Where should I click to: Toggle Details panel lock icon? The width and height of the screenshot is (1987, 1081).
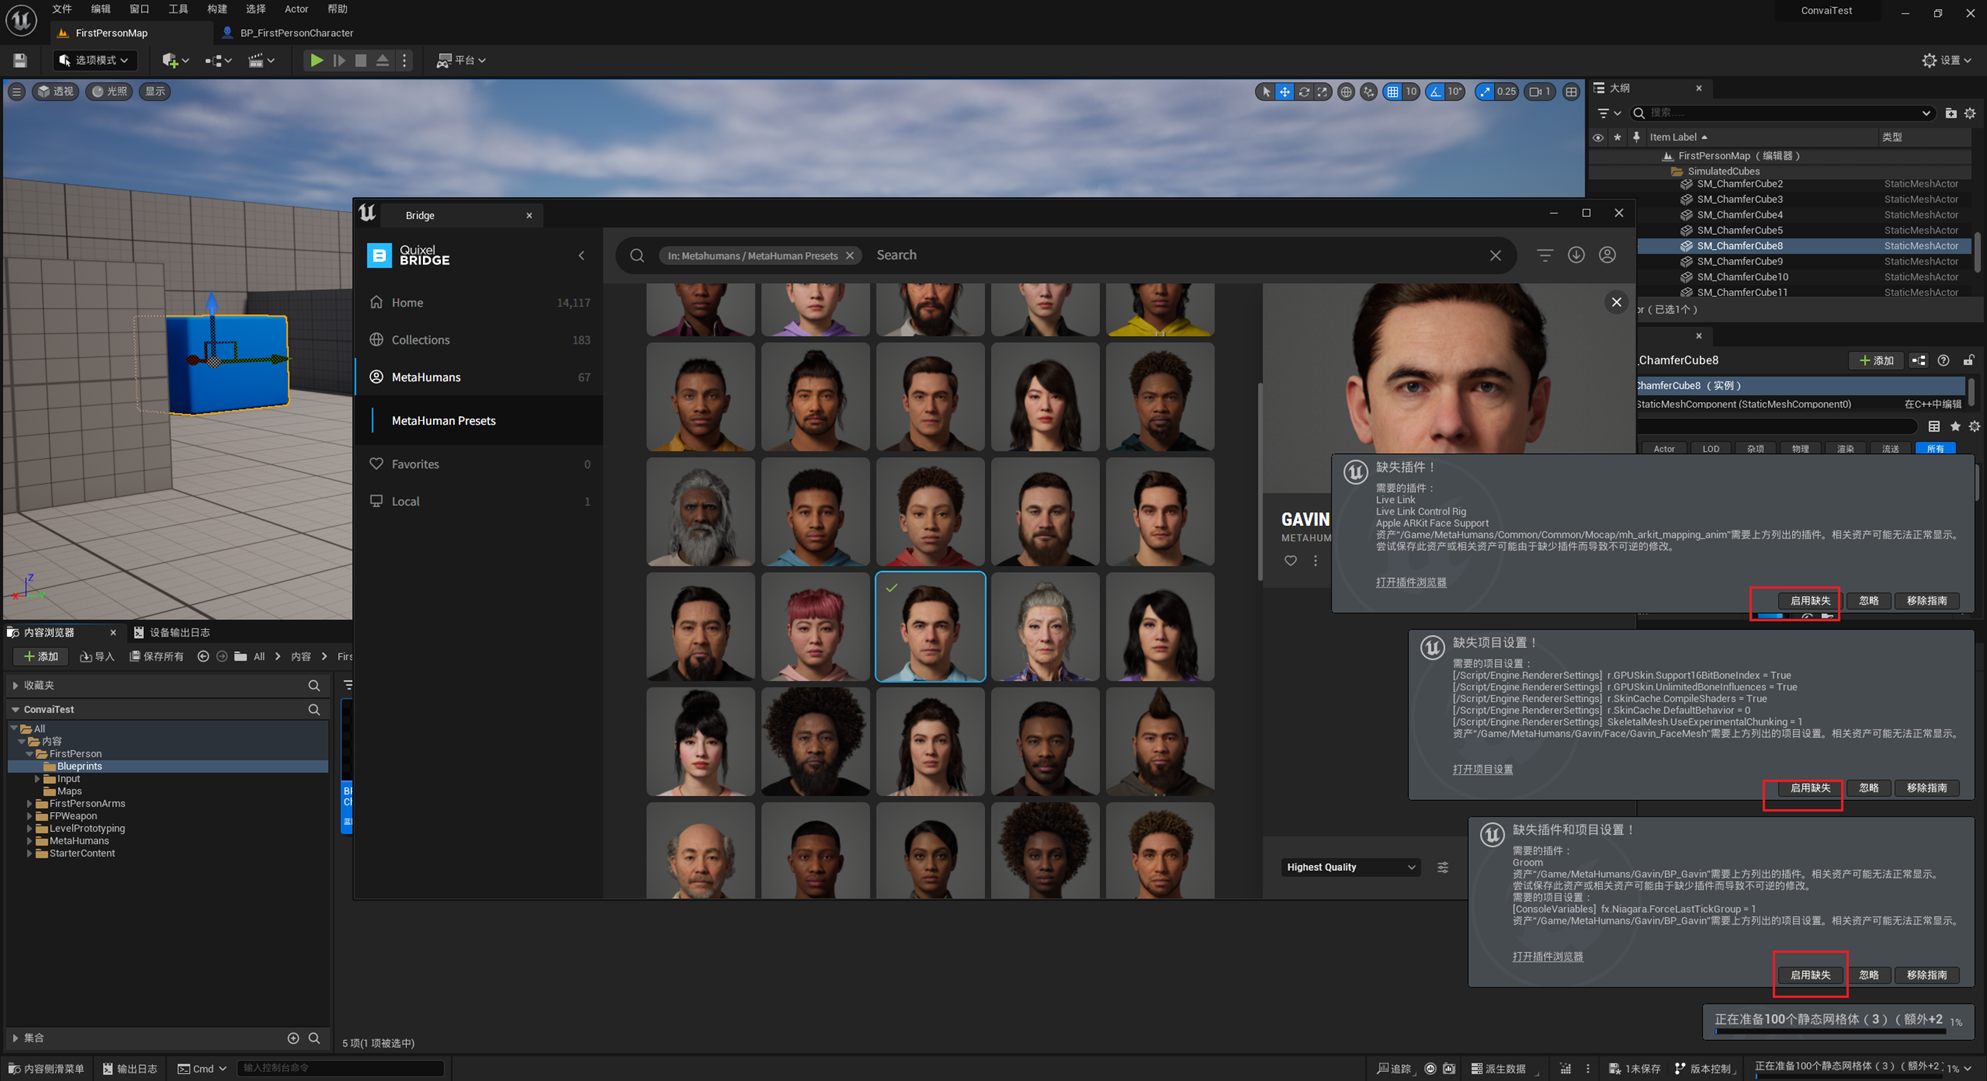(1968, 360)
